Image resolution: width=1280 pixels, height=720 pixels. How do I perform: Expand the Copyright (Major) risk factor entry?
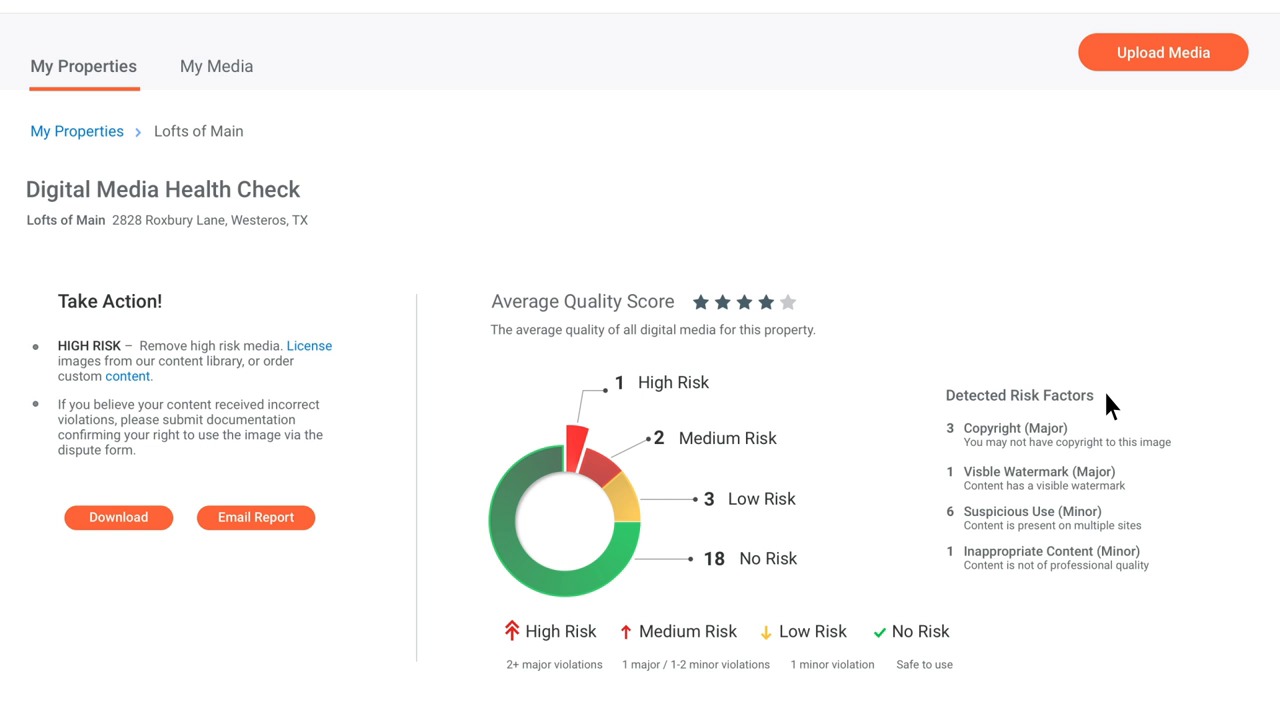point(1015,428)
